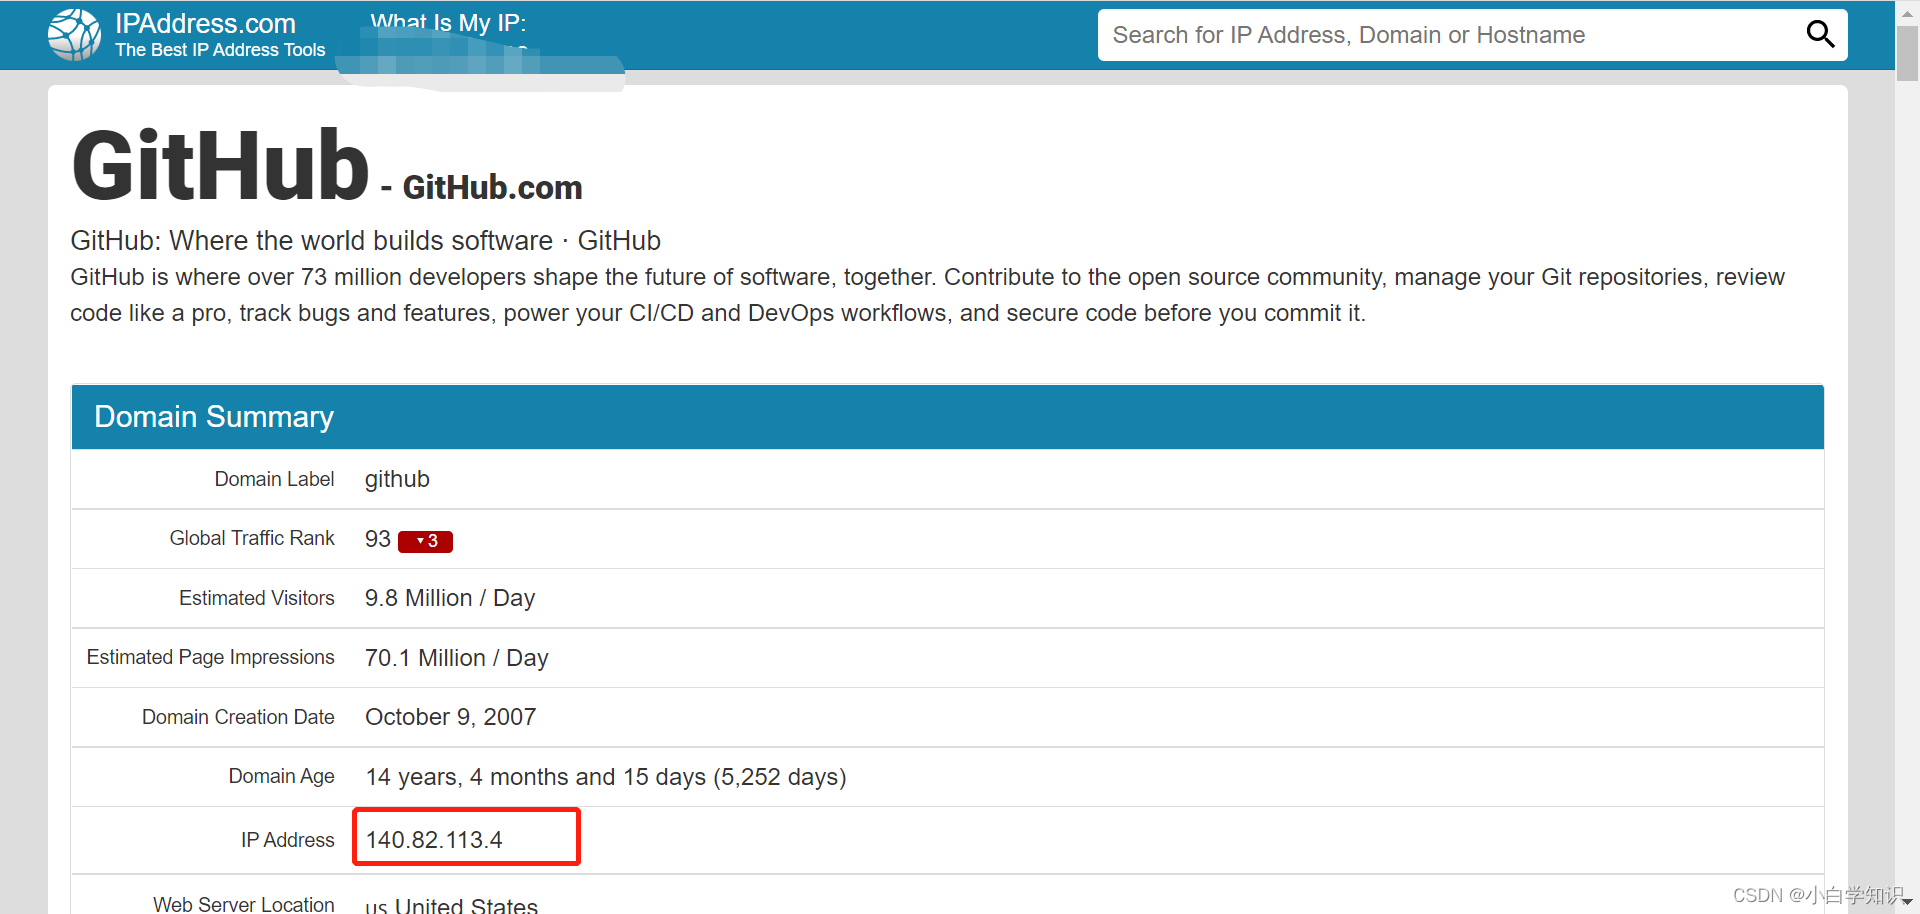Select the traffic rank value 93
Image resolution: width=1920 pixels, height=914 pixels.
pyautogui.click(x=377, y=539)
